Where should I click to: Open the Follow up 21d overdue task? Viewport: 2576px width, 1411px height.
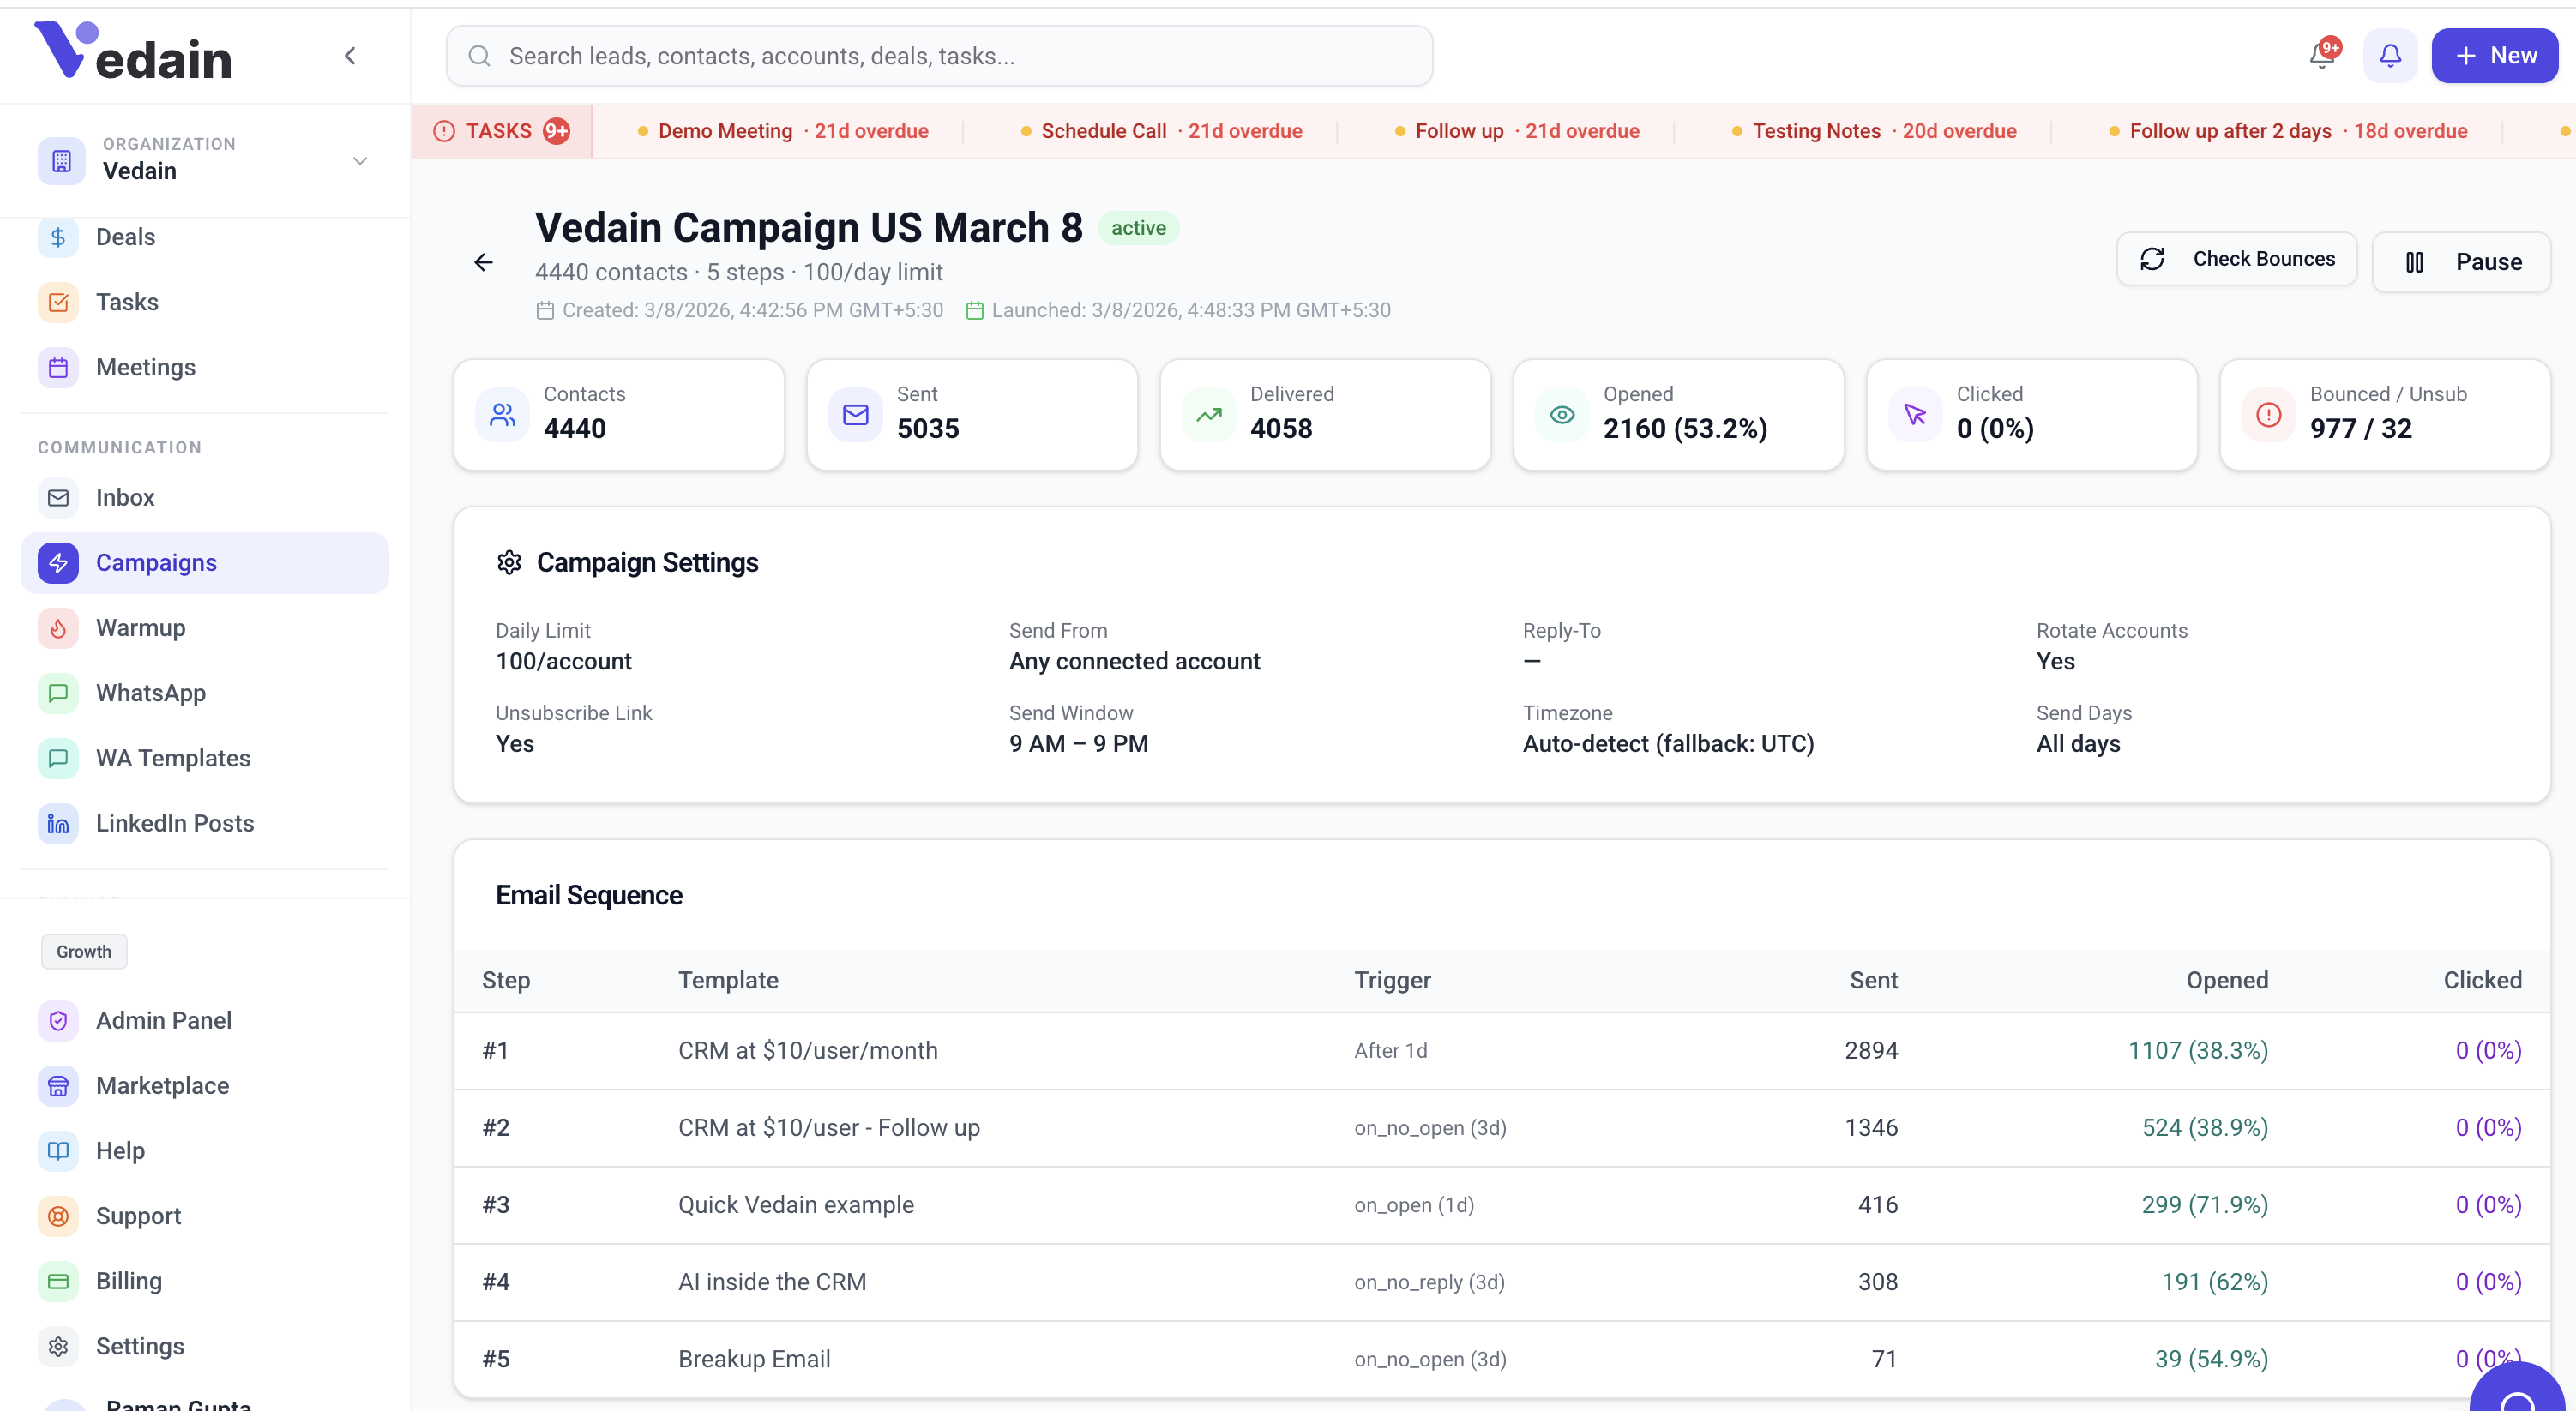pos(1517,131)
